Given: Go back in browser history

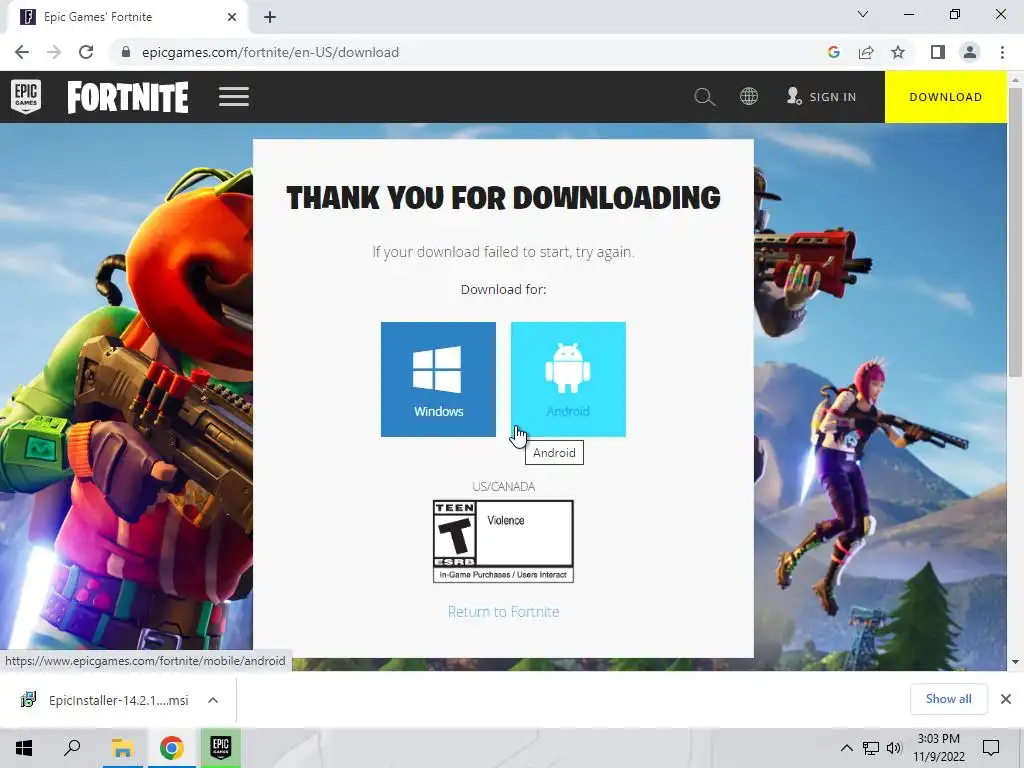Looking at the screenshot, I should [22, 52].
